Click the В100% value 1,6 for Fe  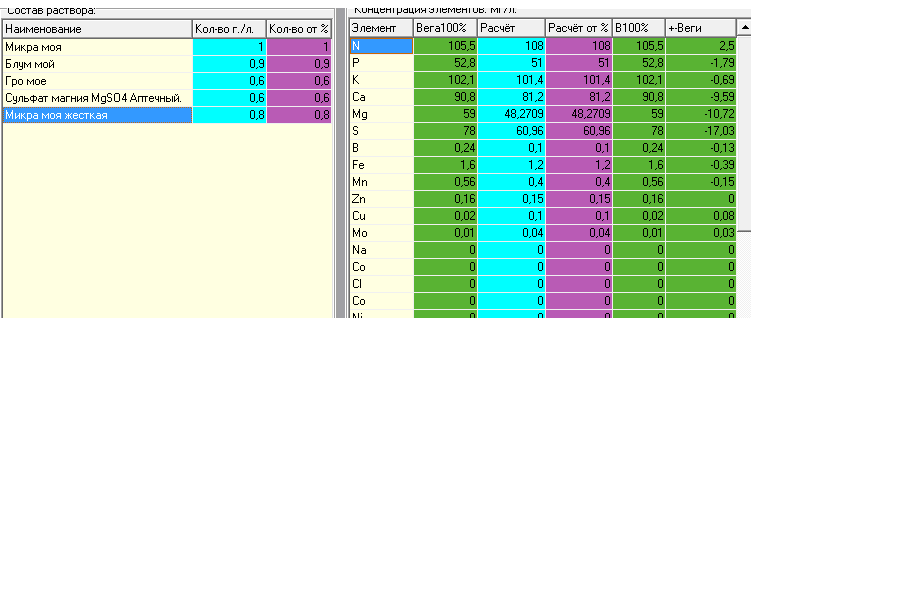(638, 165)
